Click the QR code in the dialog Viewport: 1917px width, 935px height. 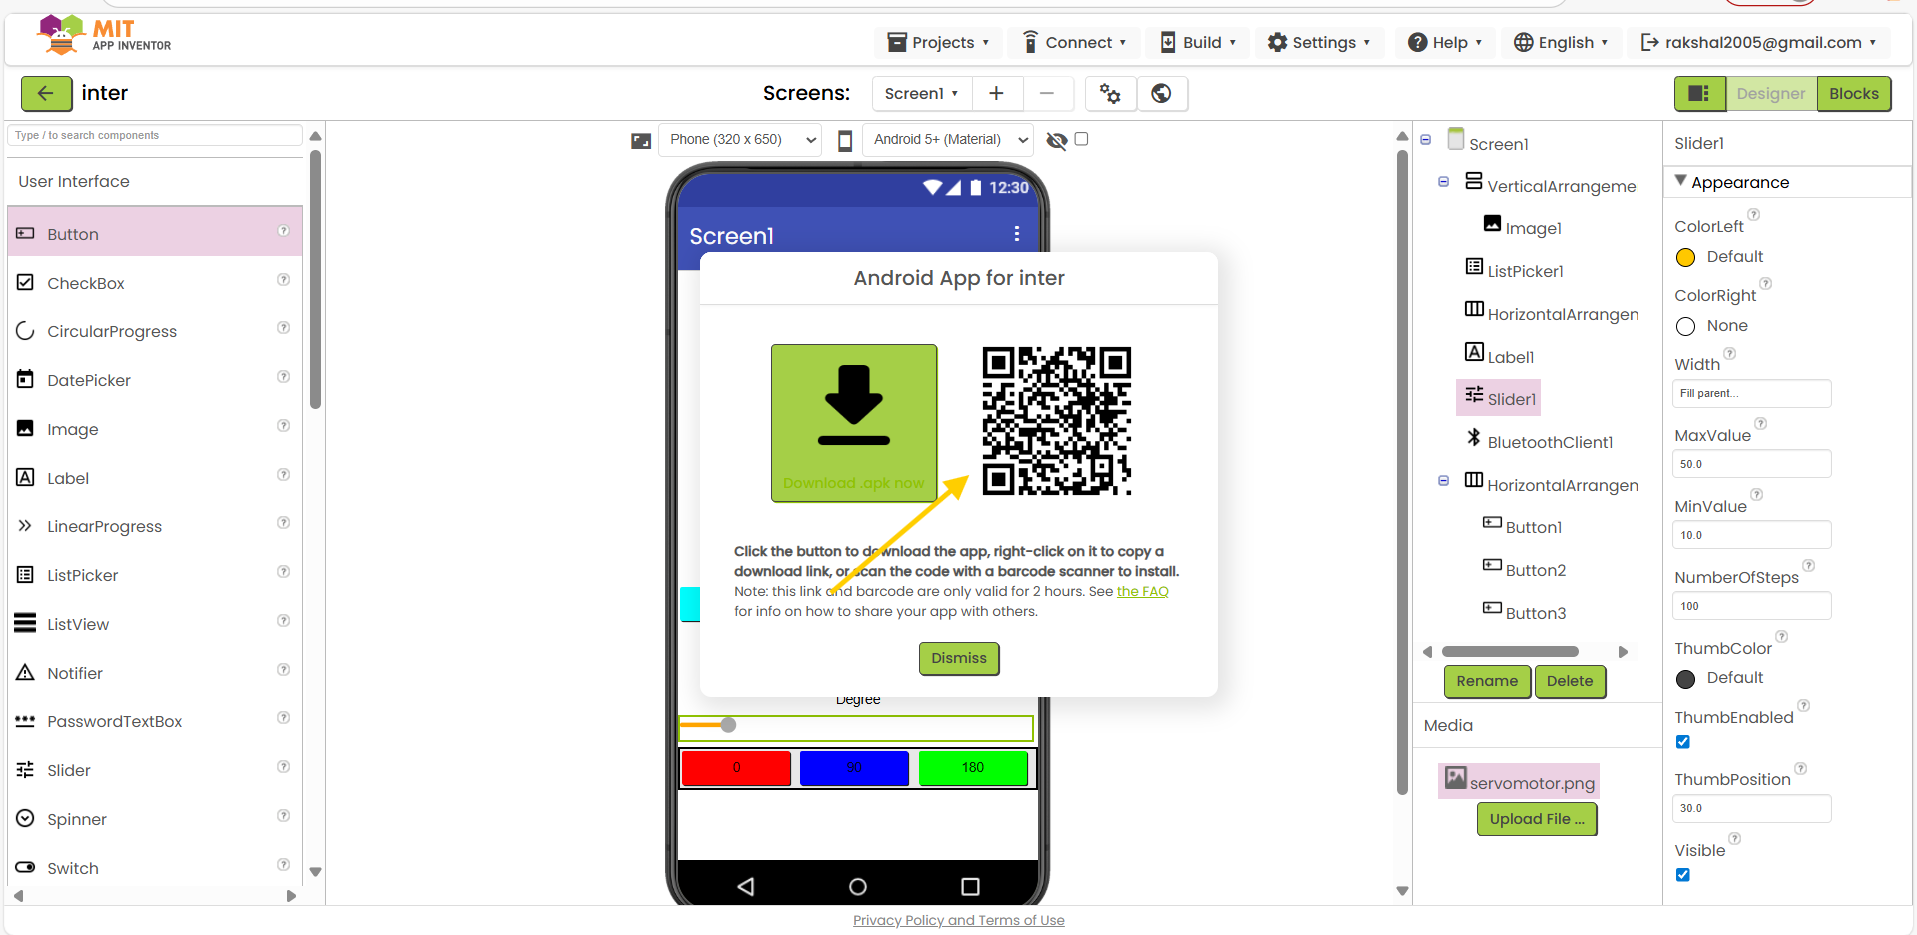[1057, 421]
